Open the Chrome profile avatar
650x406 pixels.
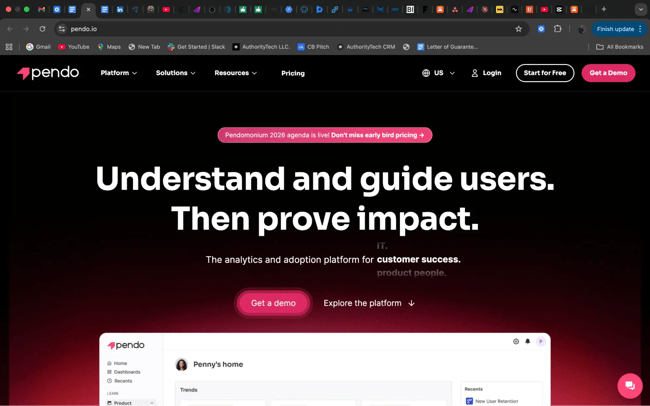coord(581,29)
